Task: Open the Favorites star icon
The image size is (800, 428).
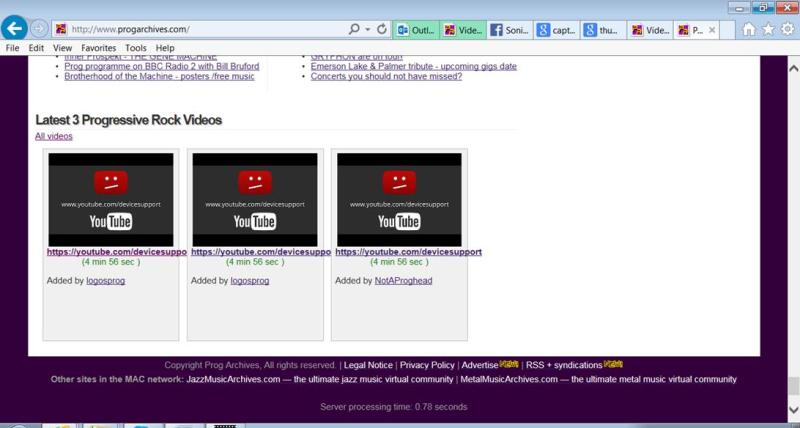Action: tap(768, 30)
